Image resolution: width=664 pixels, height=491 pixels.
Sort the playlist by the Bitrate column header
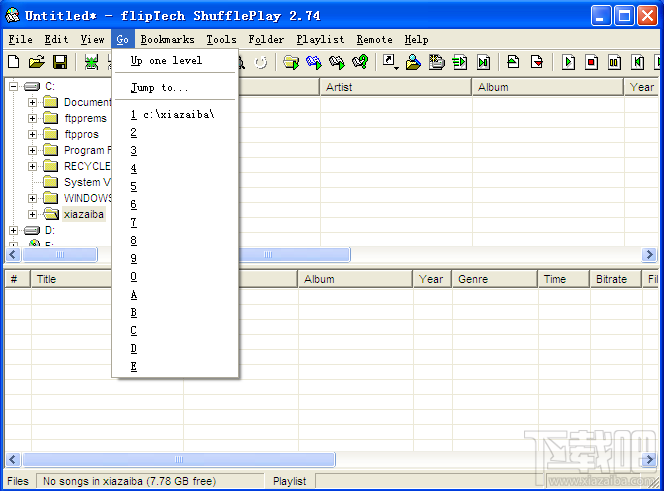pyautogui.click(x=615, y=279)
